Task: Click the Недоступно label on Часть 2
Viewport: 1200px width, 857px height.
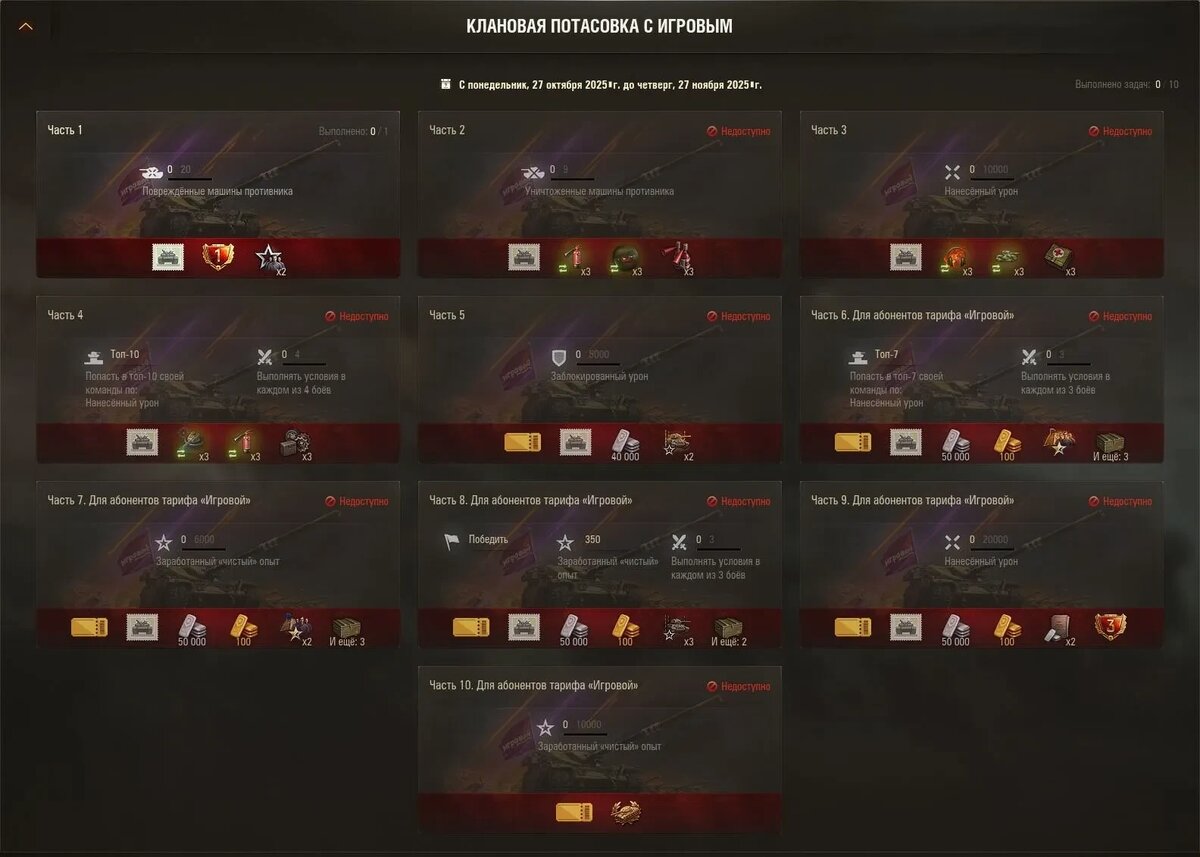Action: point(739,131)
